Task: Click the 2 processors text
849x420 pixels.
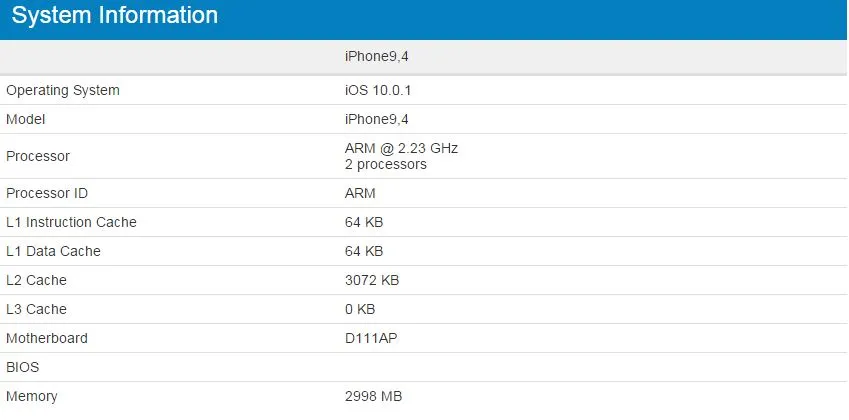Action: [386, 165]
